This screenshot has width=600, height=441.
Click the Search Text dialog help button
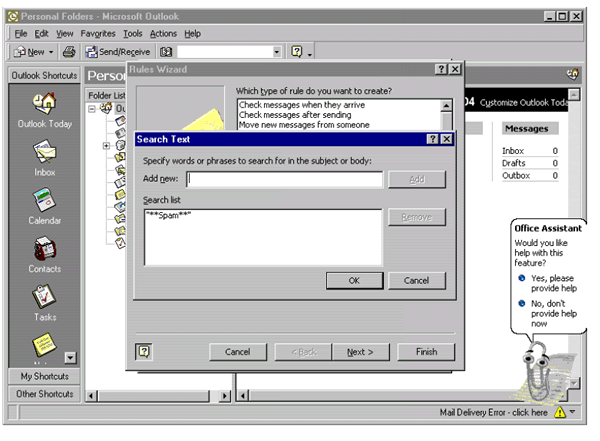click(x=432, y=139)
